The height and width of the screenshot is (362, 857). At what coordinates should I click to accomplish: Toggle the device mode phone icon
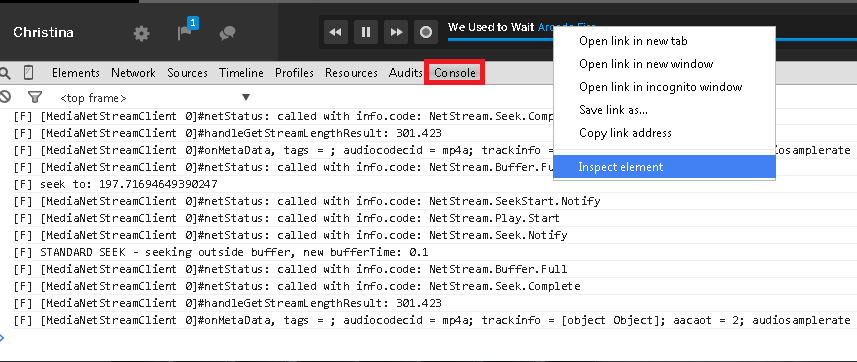pyautogui.click(x=28, y=73)
